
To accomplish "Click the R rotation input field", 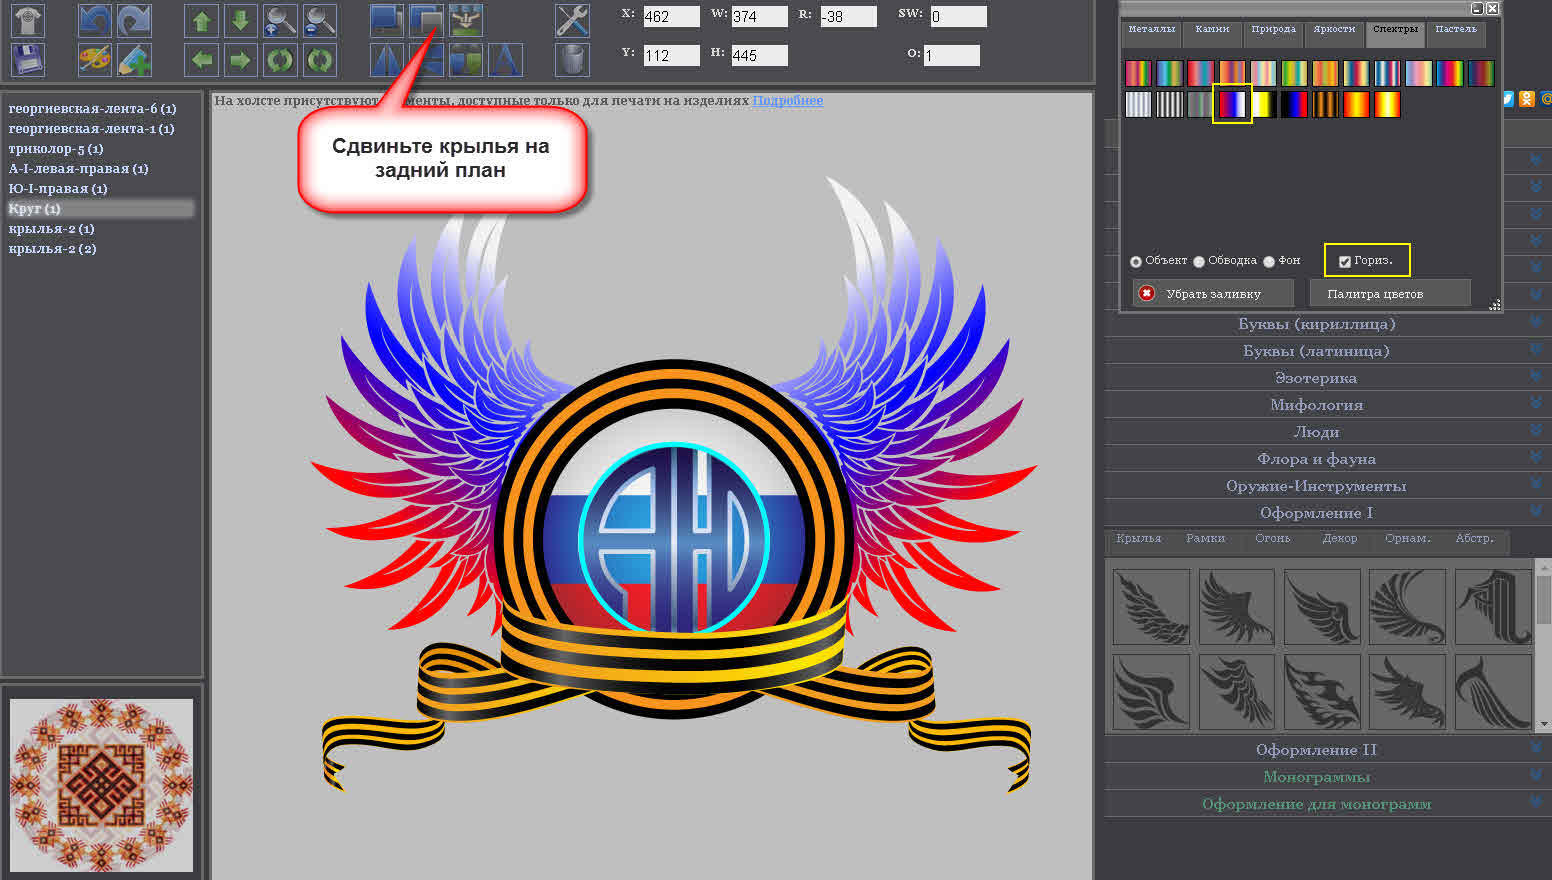I will tap(848, 17).
